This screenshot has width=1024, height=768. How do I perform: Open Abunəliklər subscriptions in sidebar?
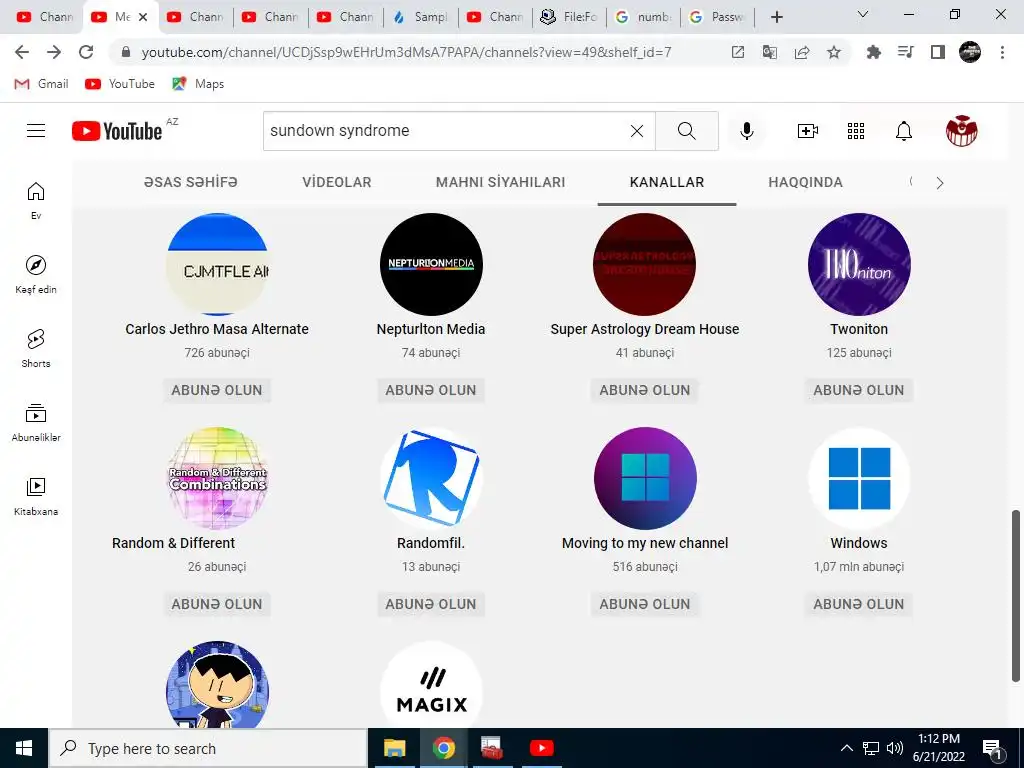pyautogui.click(x=36, y=423)
